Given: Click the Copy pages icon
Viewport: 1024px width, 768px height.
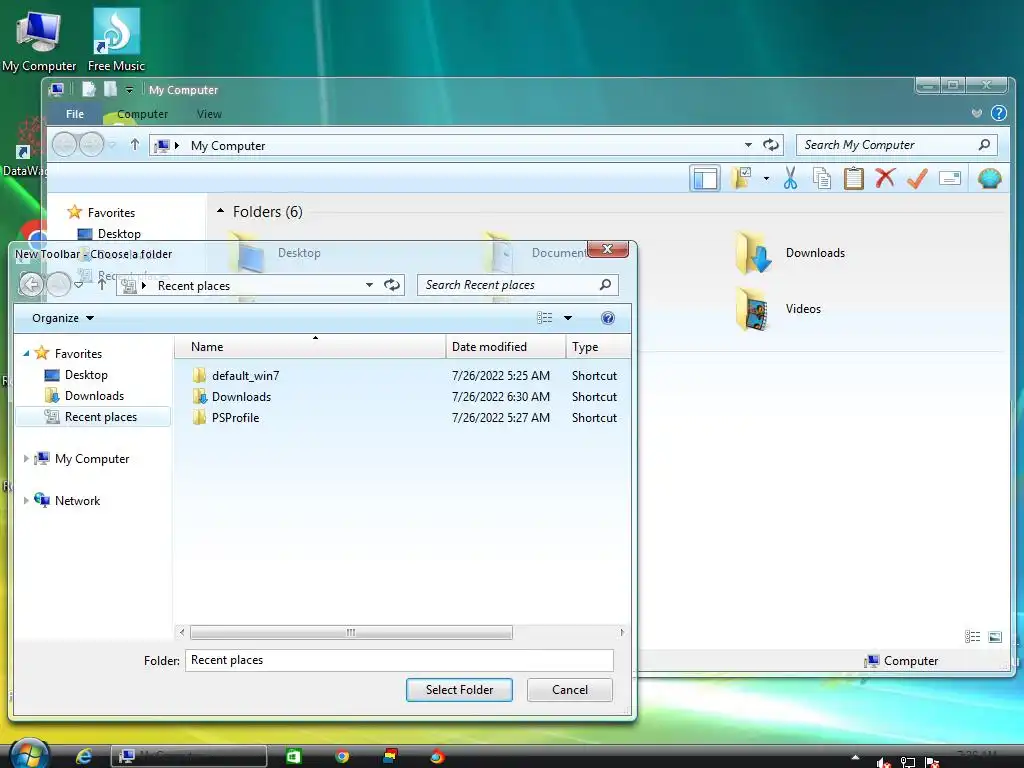Looking at the screenshot, I should pos(822,178).
